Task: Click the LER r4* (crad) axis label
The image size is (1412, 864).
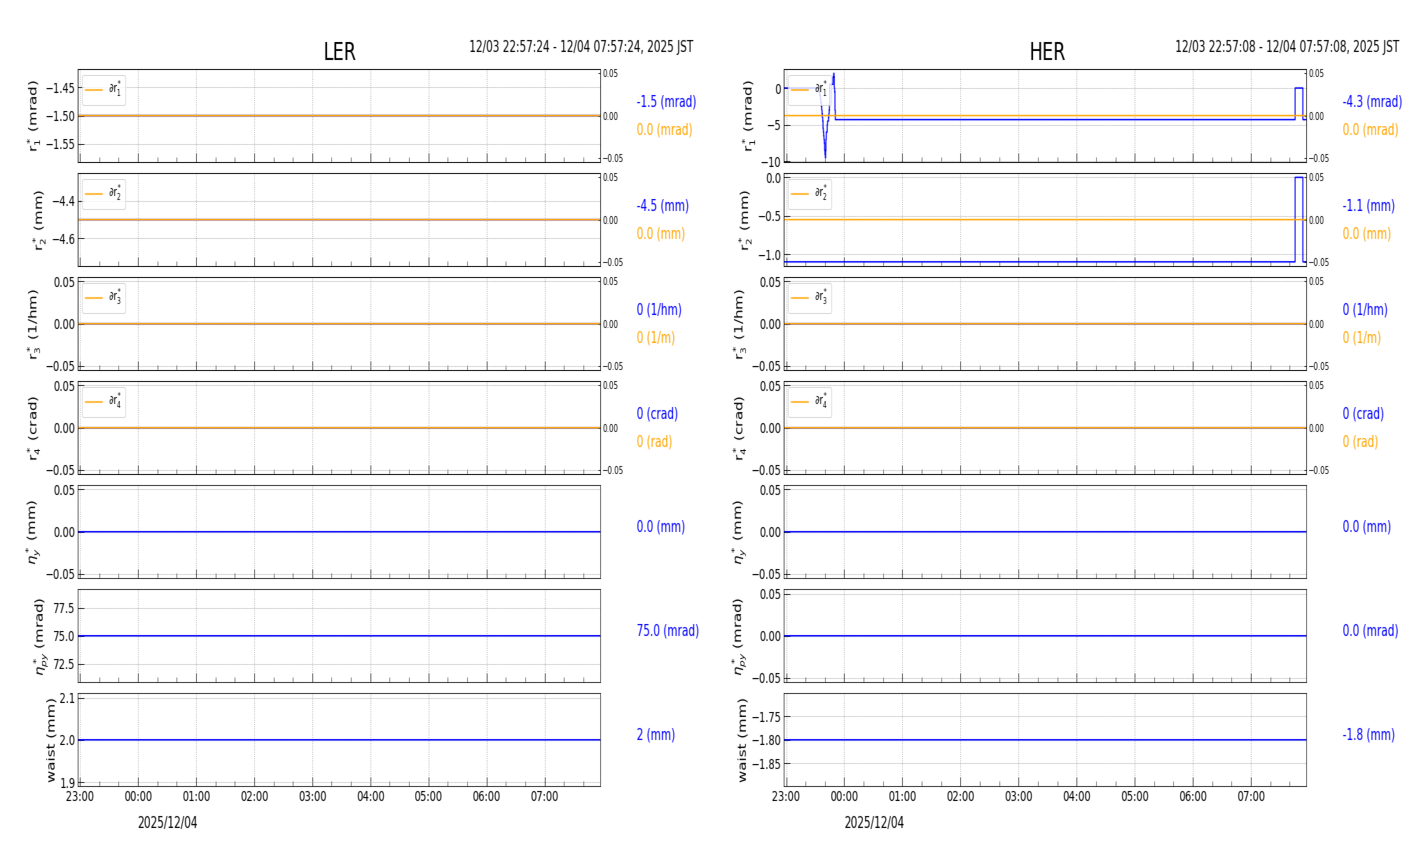Action: (34, 428)
